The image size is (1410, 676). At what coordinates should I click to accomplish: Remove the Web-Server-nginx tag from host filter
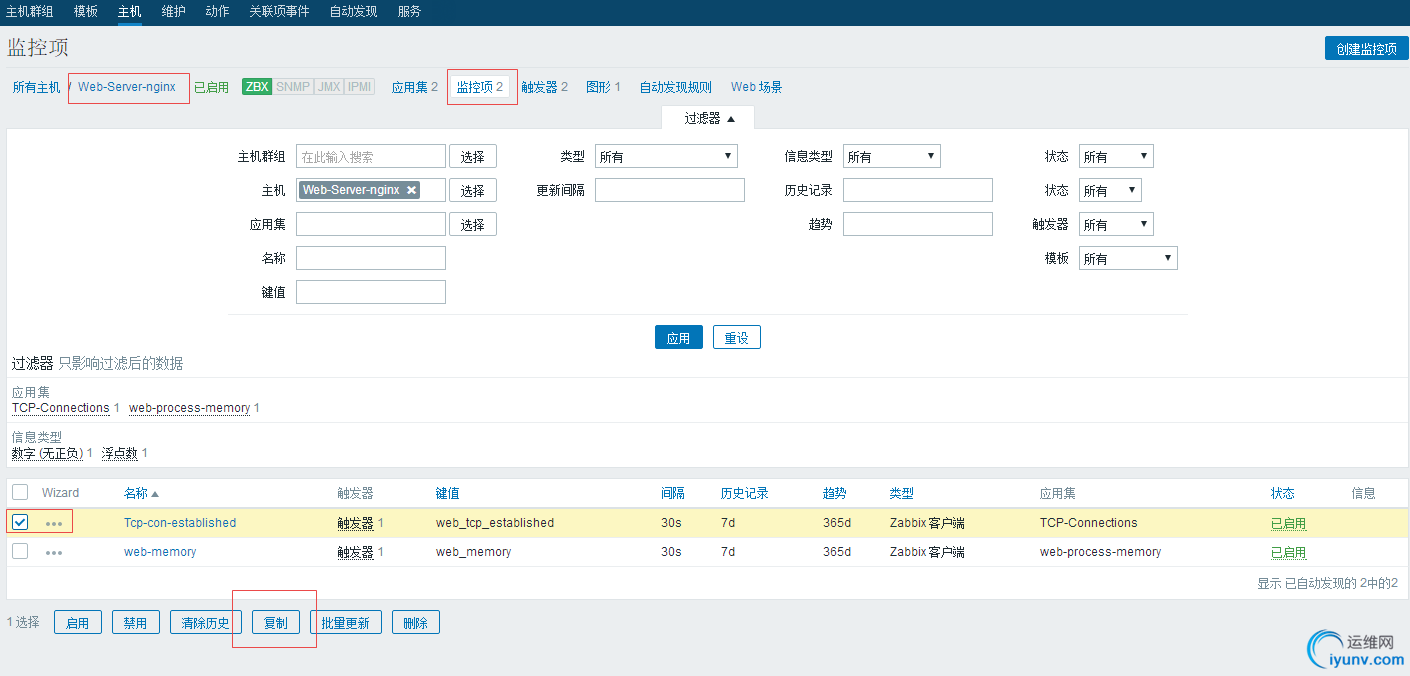tap(411, 190)
